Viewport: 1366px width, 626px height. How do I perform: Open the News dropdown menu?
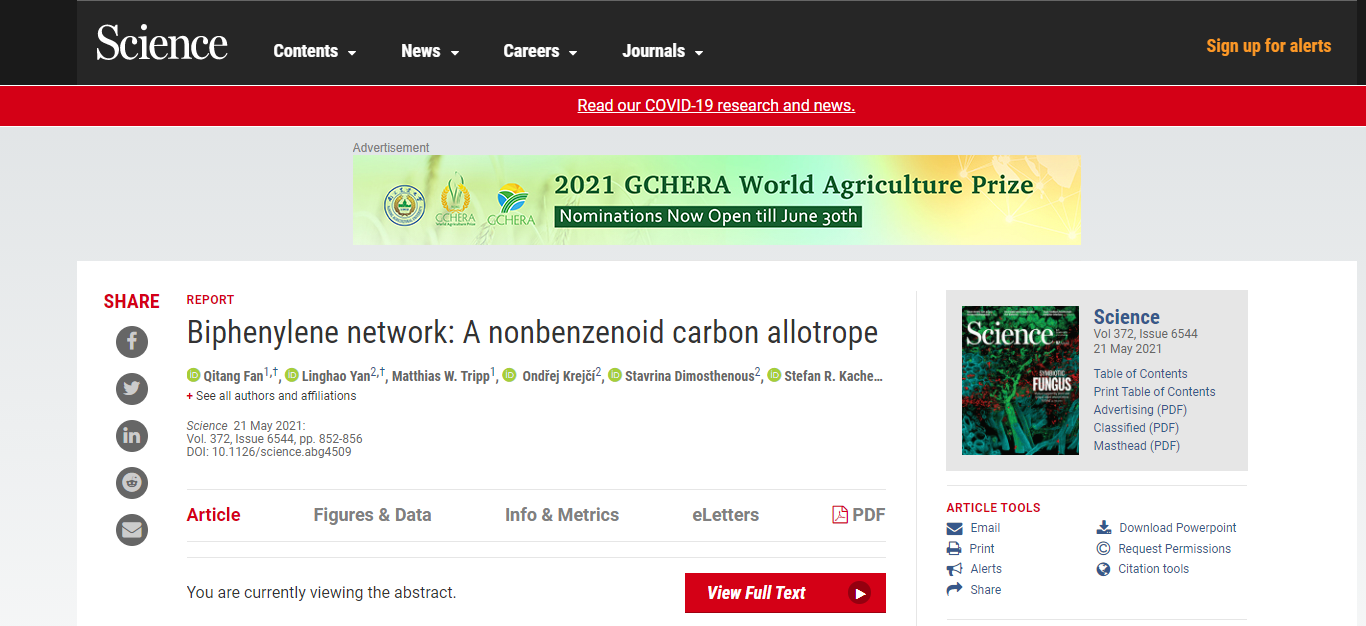pos(430,51)
